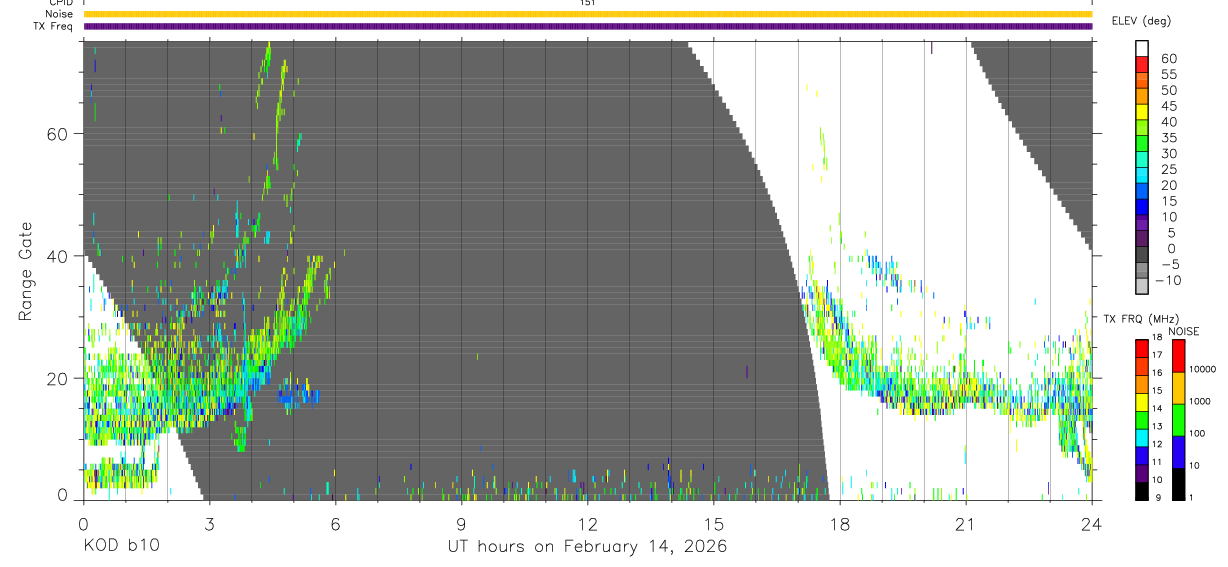Click the 'UT hours on February 14, 2026' label

(587, 547)
